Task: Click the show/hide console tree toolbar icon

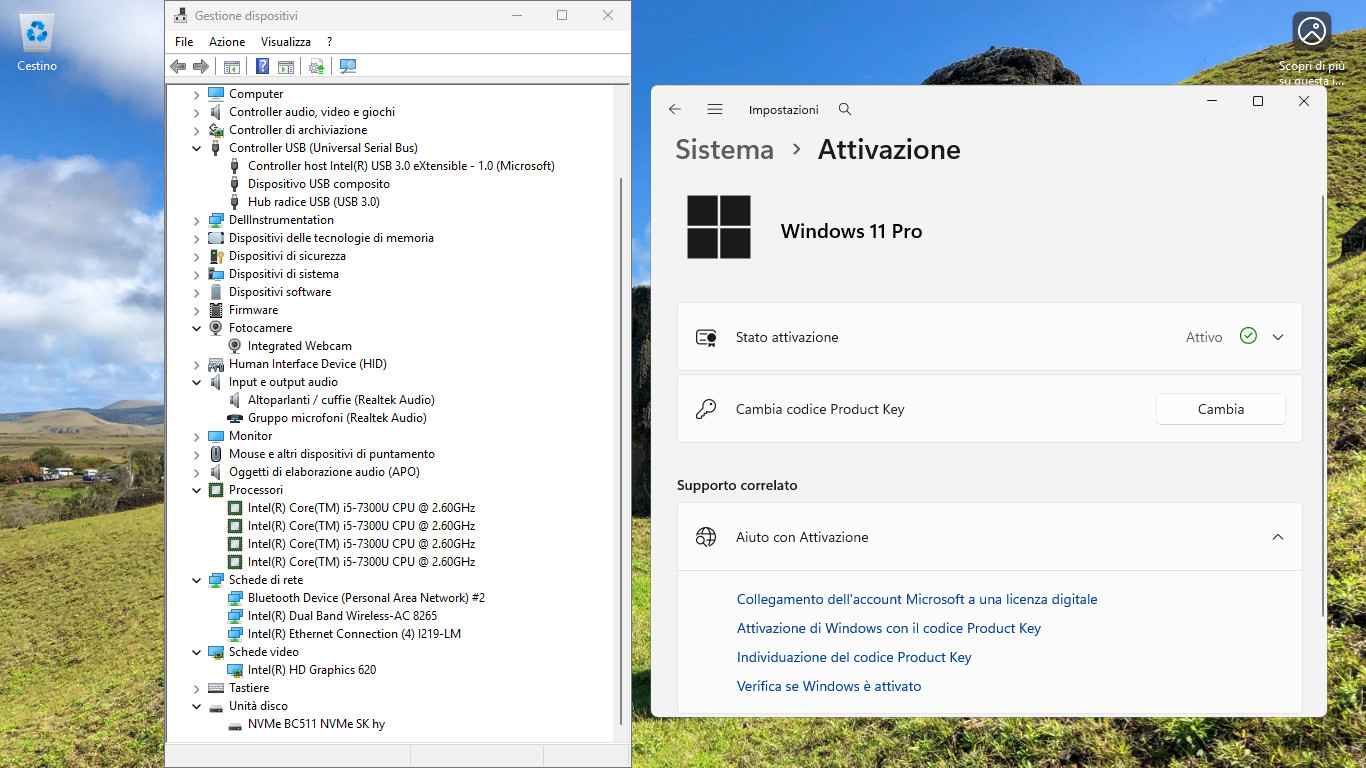Action: [x=232, y=66]
